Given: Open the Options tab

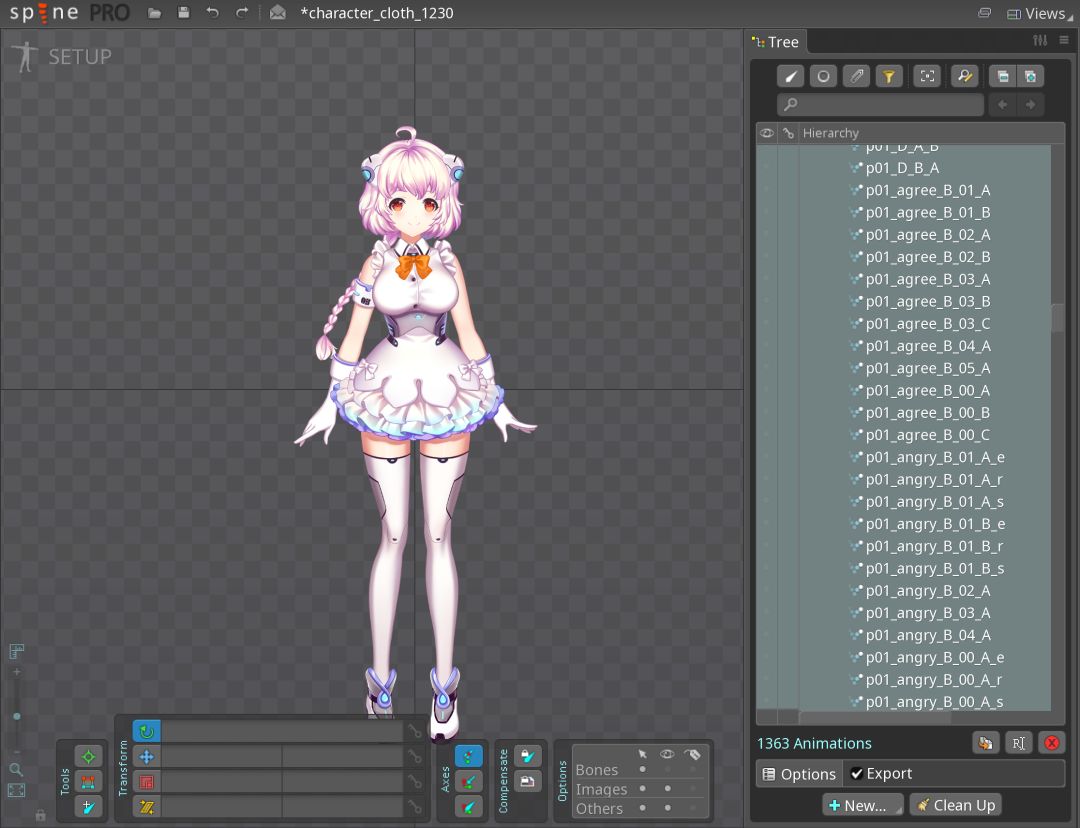Looking at the screenshot, I should (799, 774).
